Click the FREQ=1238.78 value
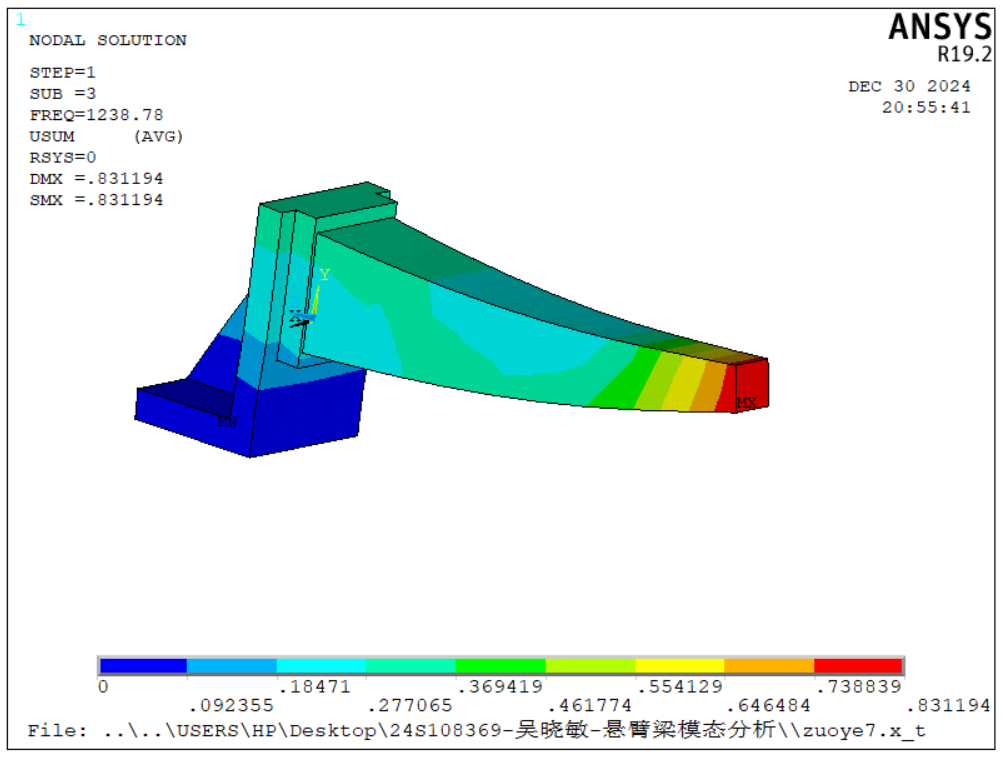The width and height of the screenshot is (1003, 757). pyautogui.click(x=96, y=115)
